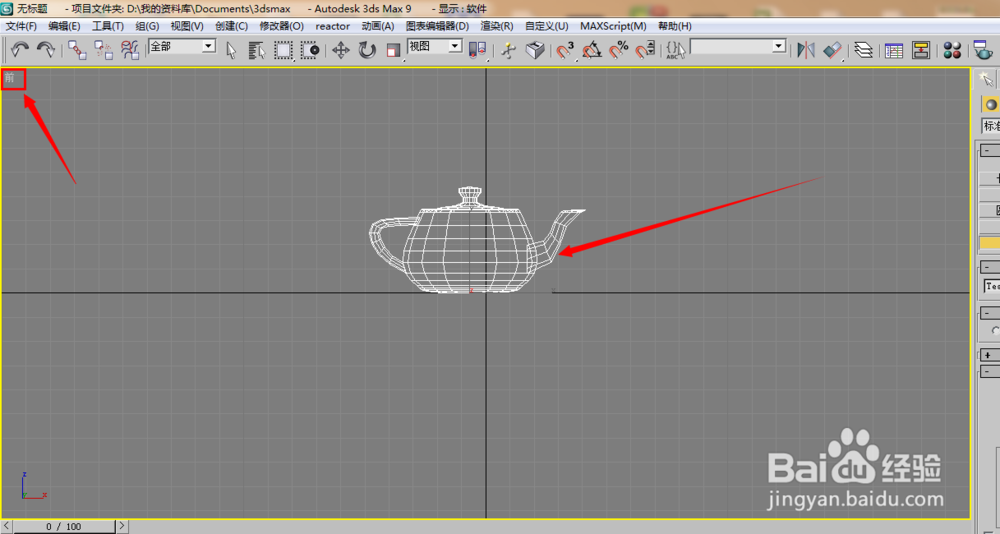Click the Select and Manipulate icon
The width and height of the screenshot is (1000, 534).
pyautogui.click(x=508, y=50)
